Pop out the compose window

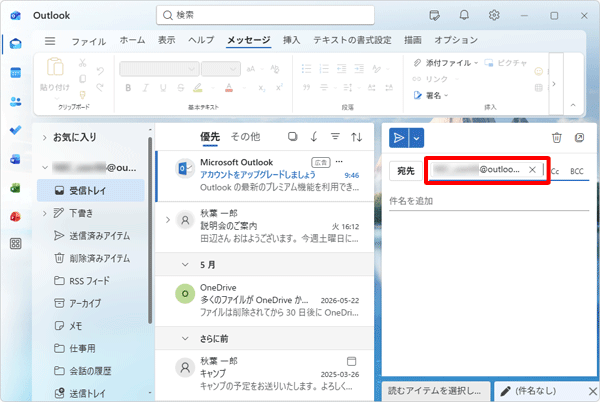click(x=579, y=138)
